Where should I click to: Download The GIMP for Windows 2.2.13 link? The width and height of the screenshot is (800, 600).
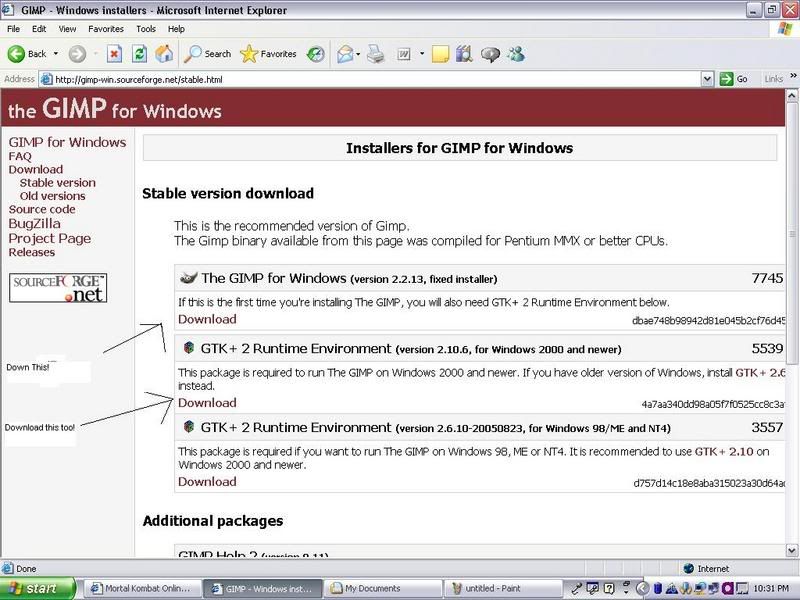coord(207,319)
